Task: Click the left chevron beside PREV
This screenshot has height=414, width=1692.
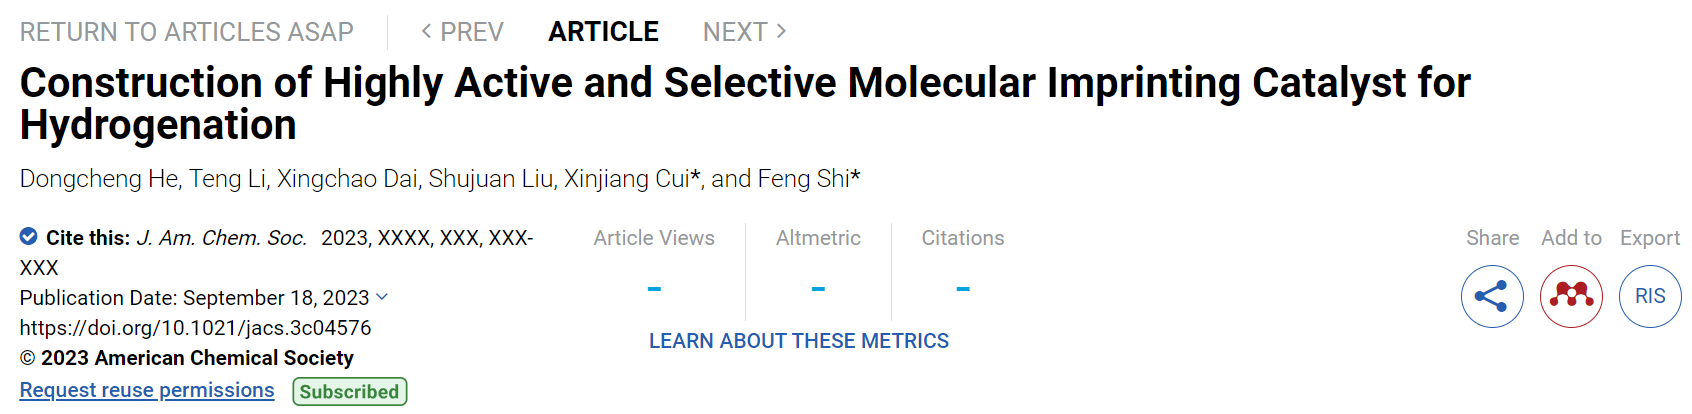Action: pyautogui.click(x=427, y=31)
